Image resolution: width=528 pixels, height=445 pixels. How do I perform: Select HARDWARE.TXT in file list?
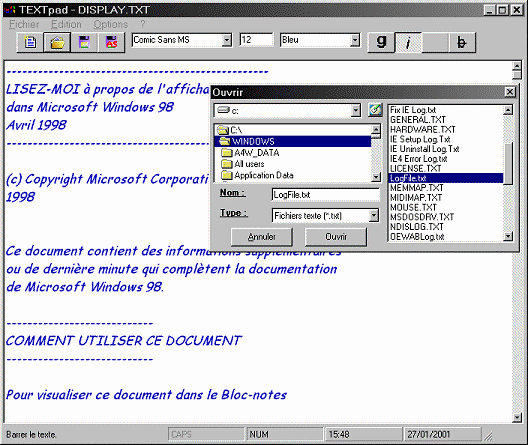(x=446, y=130)
